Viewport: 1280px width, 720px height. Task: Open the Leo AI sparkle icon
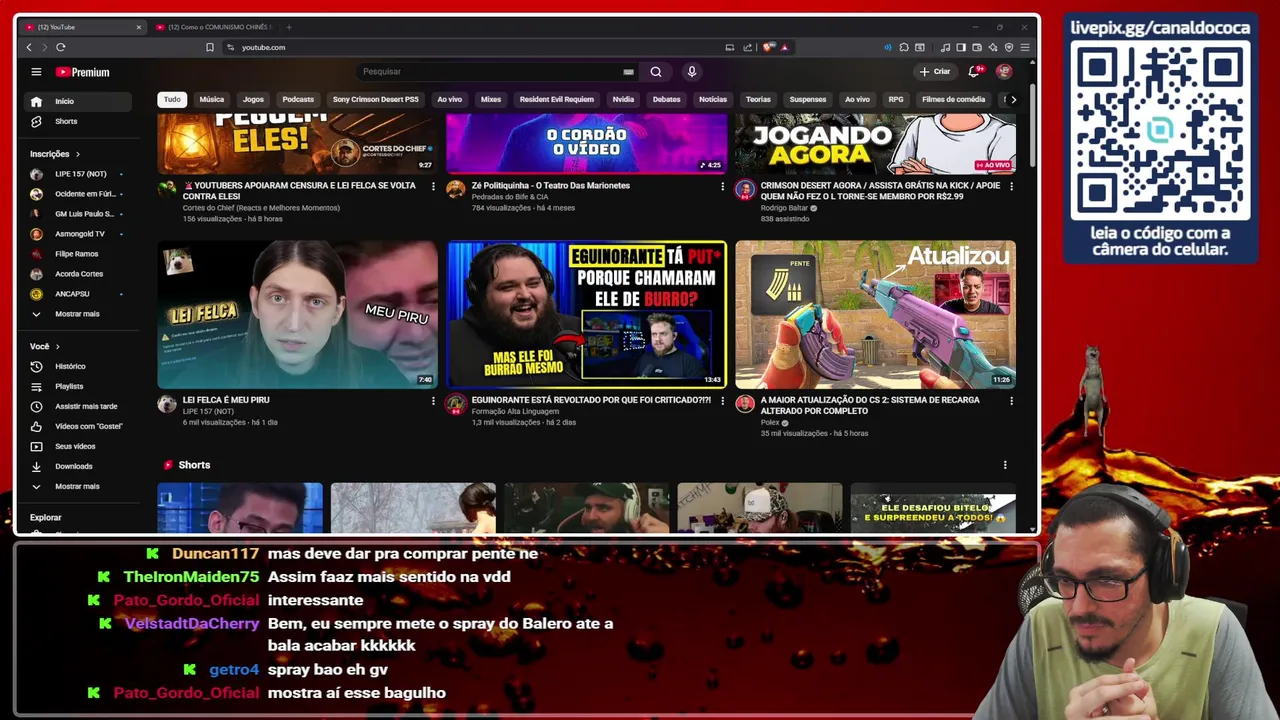[x=993, y=47]
